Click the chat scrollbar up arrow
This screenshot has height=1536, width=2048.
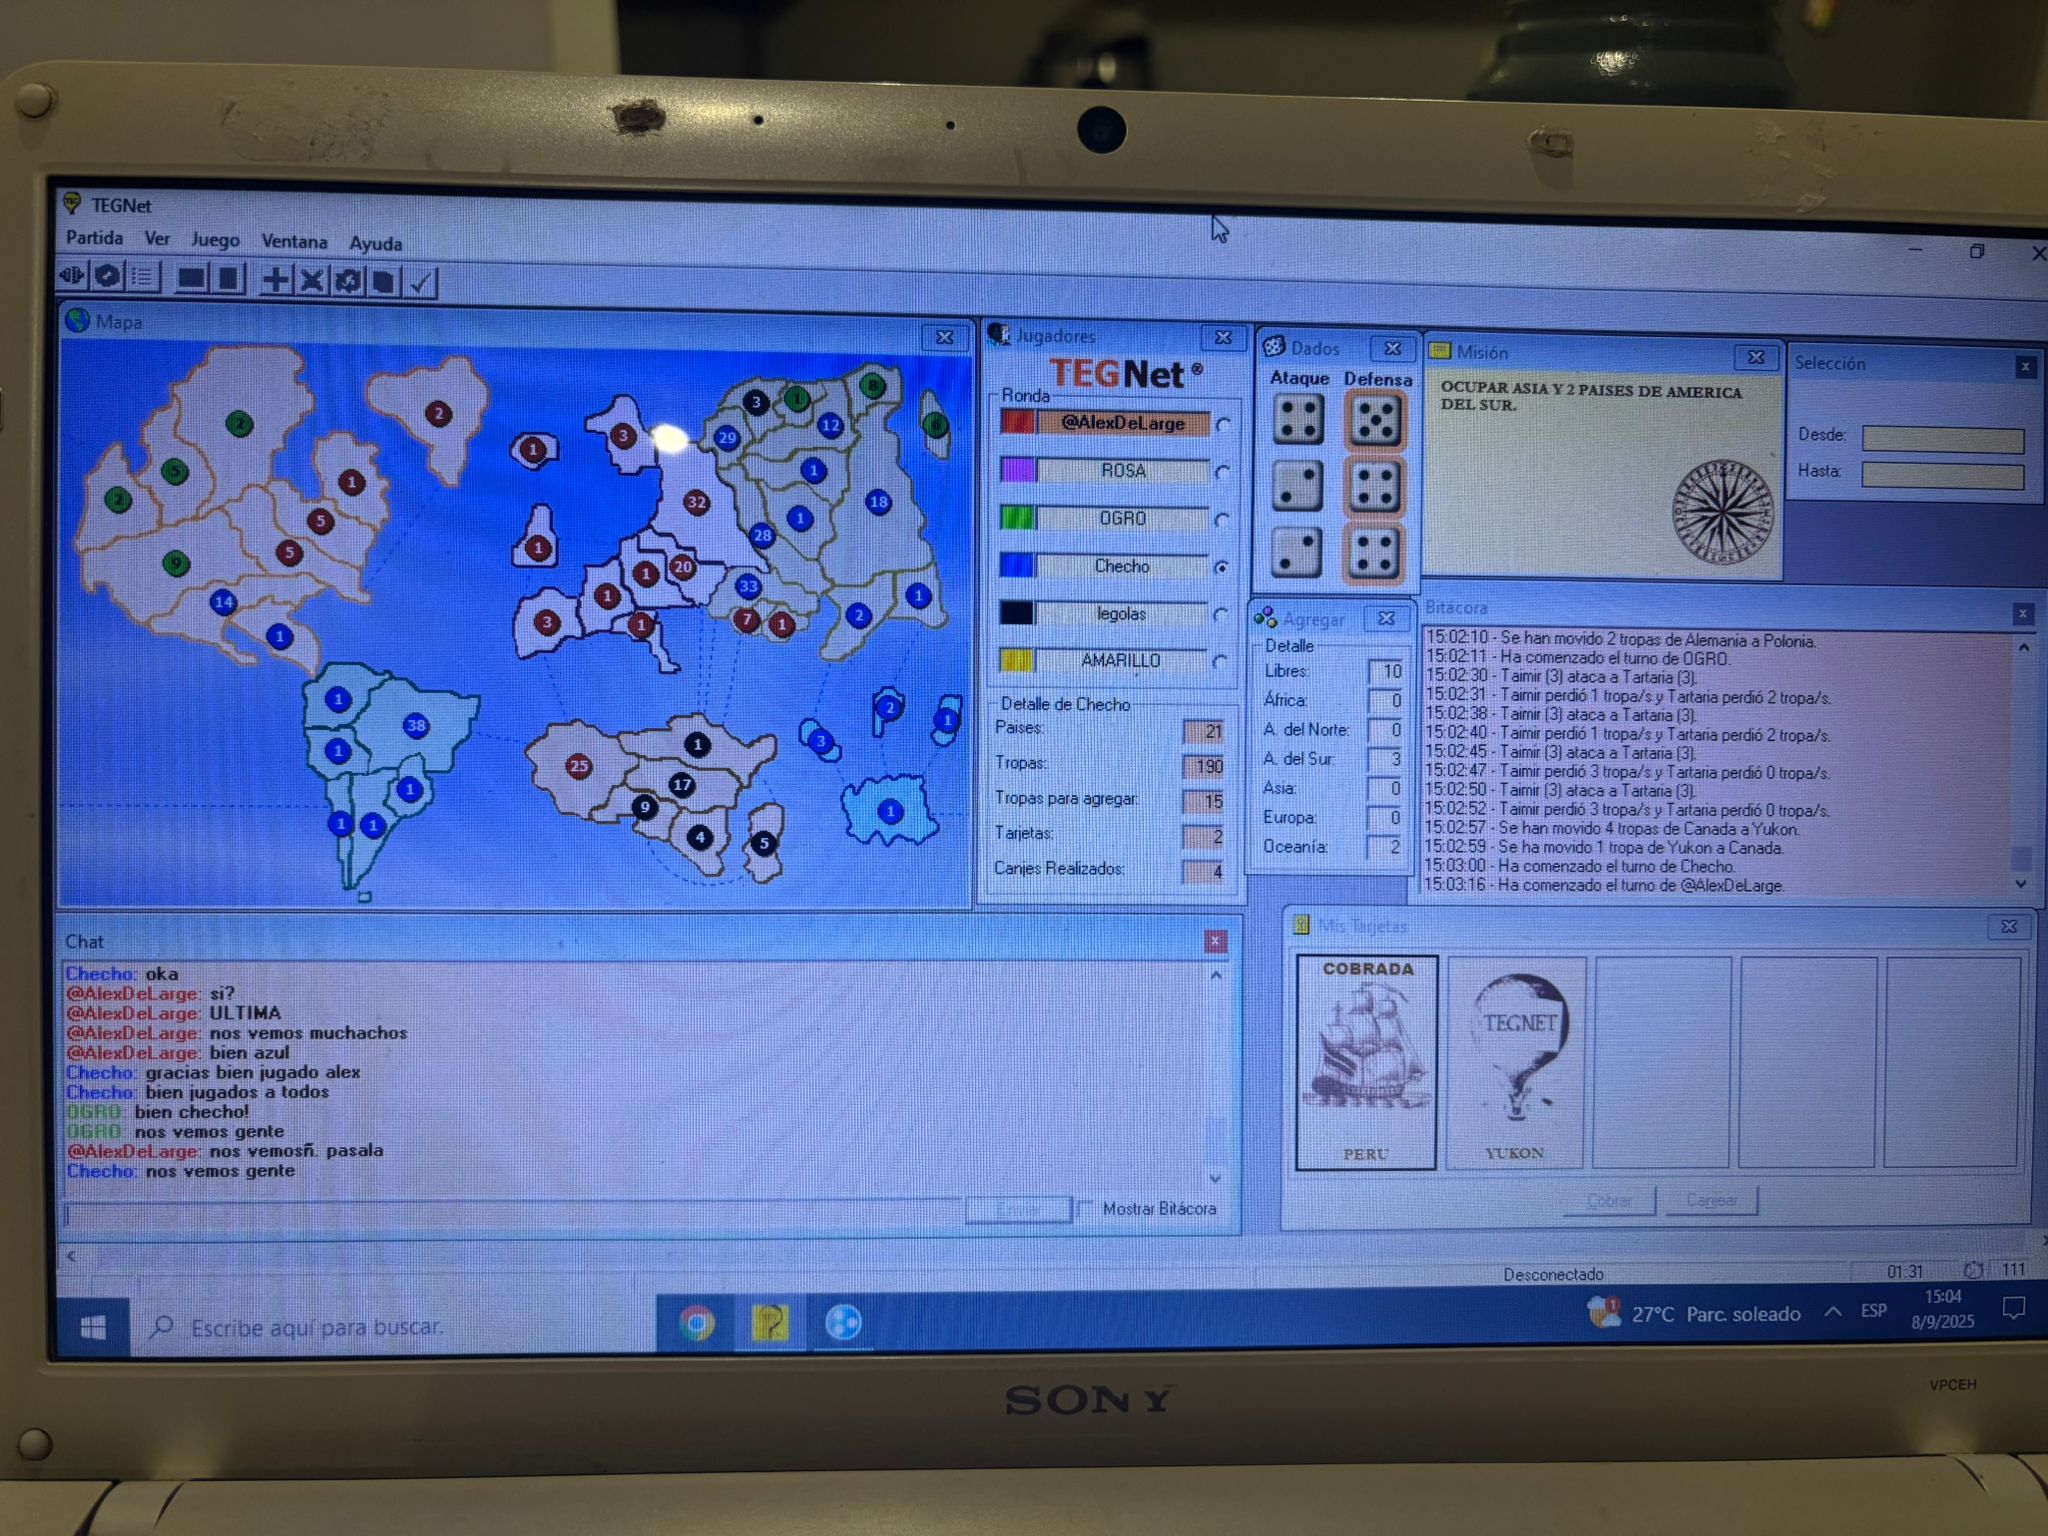(x=1216, y=975)
